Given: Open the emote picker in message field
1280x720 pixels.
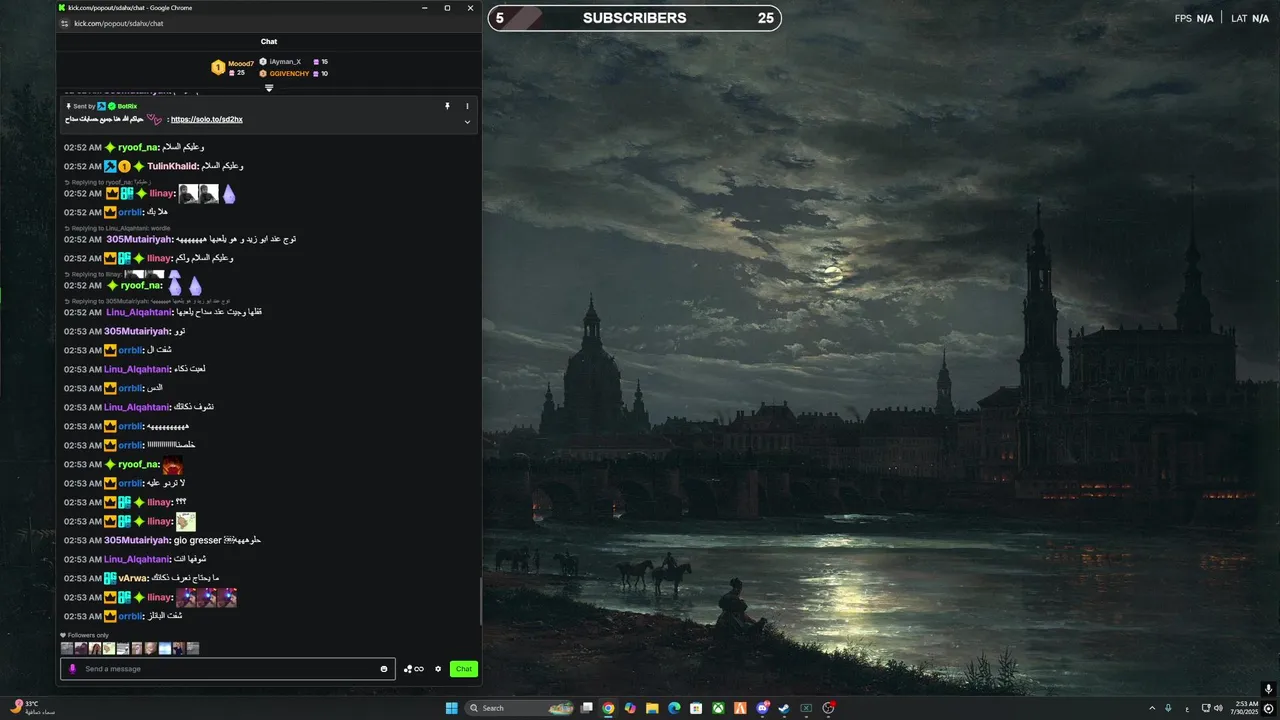Looking at the screenshot, I should coord(384,669).
